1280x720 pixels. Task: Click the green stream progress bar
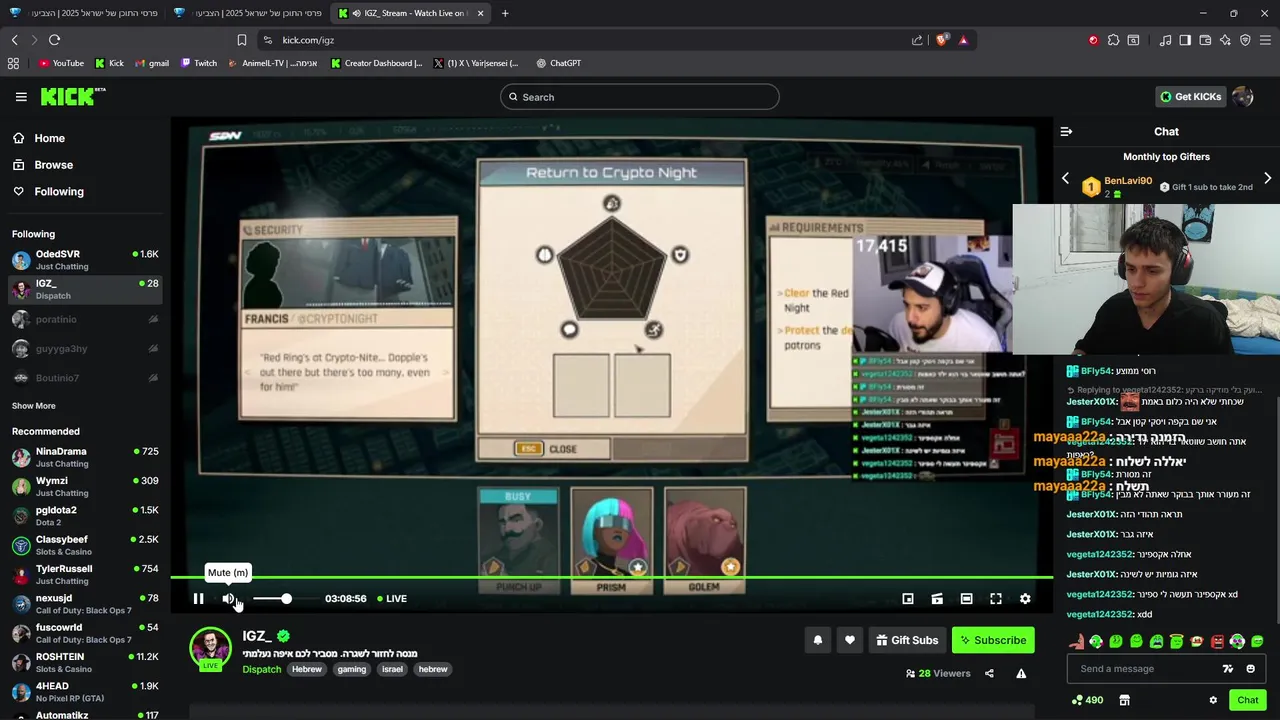611,577
